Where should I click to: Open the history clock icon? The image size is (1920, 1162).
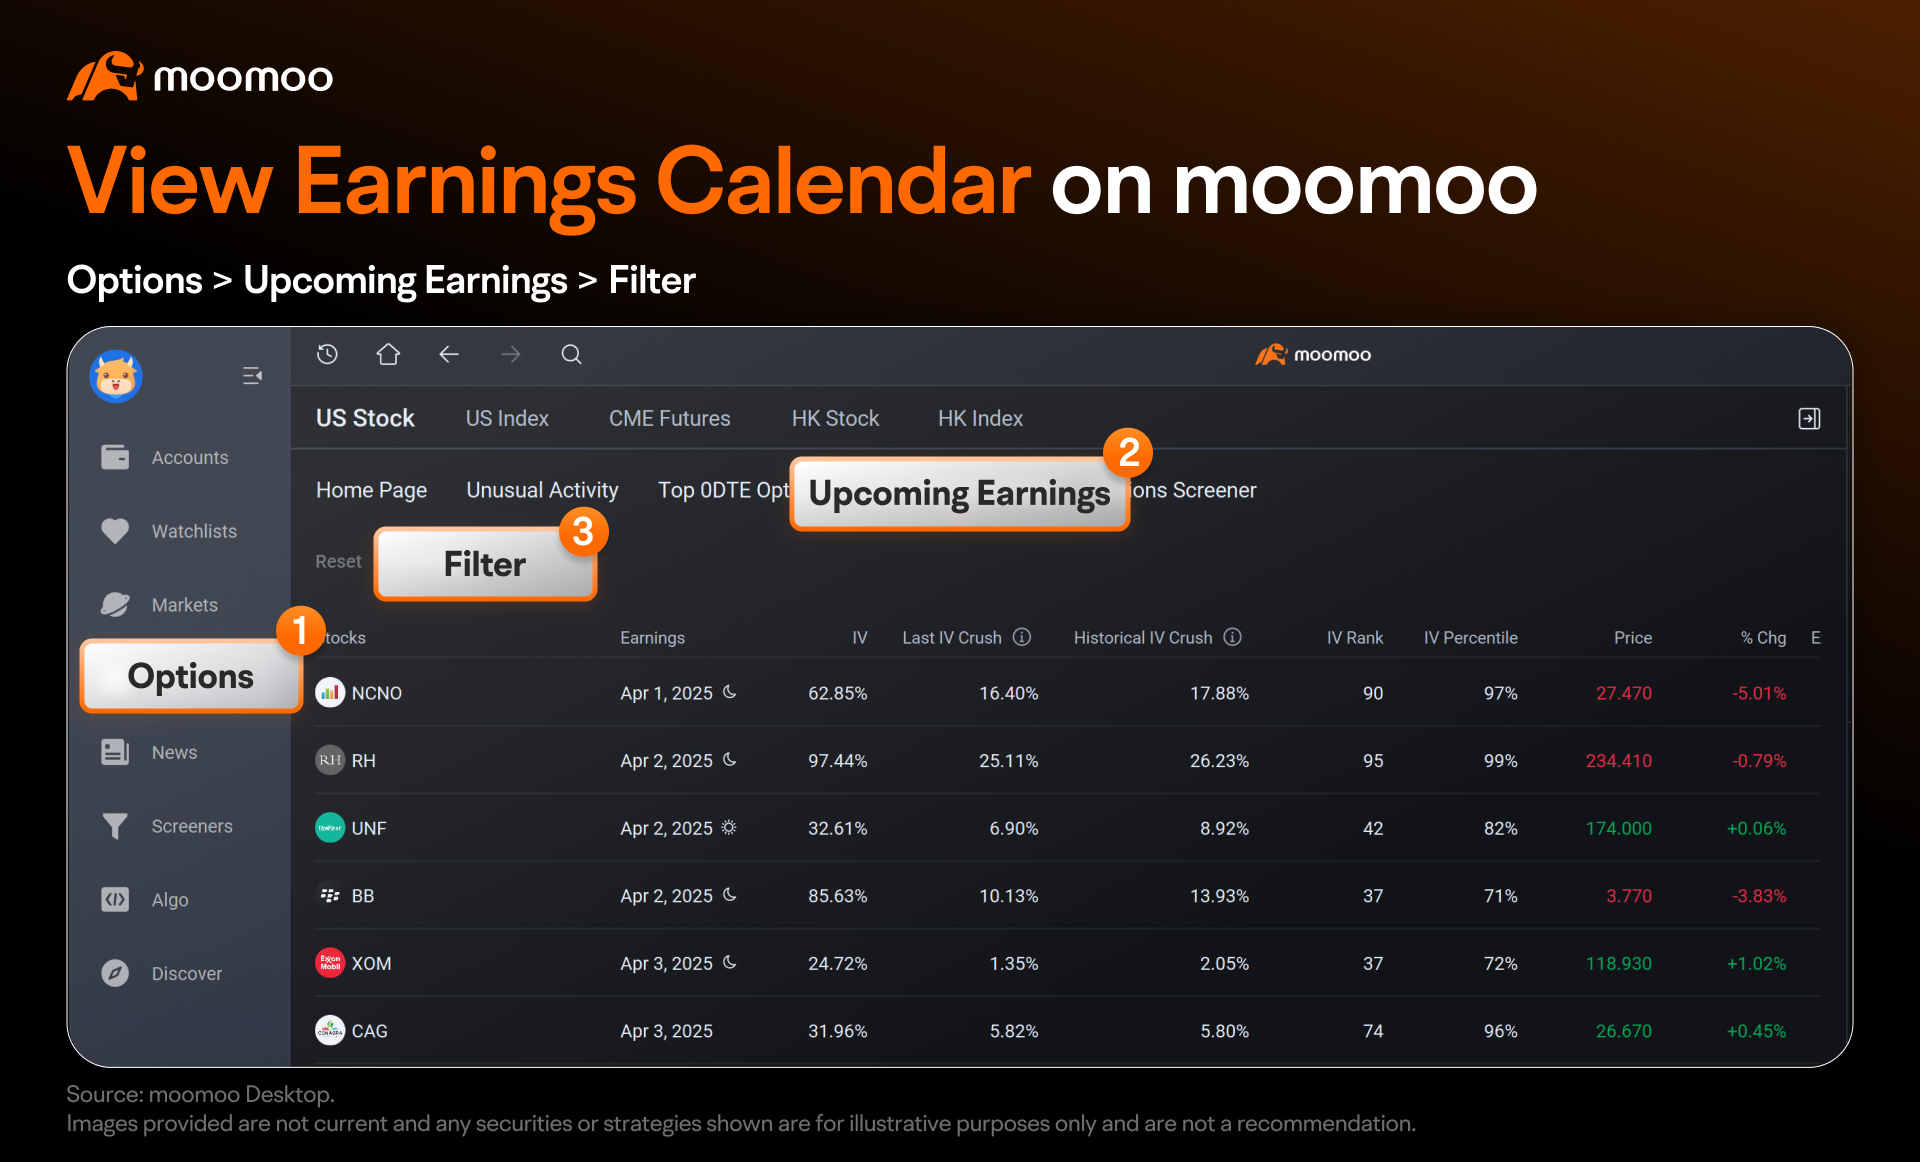327,354
